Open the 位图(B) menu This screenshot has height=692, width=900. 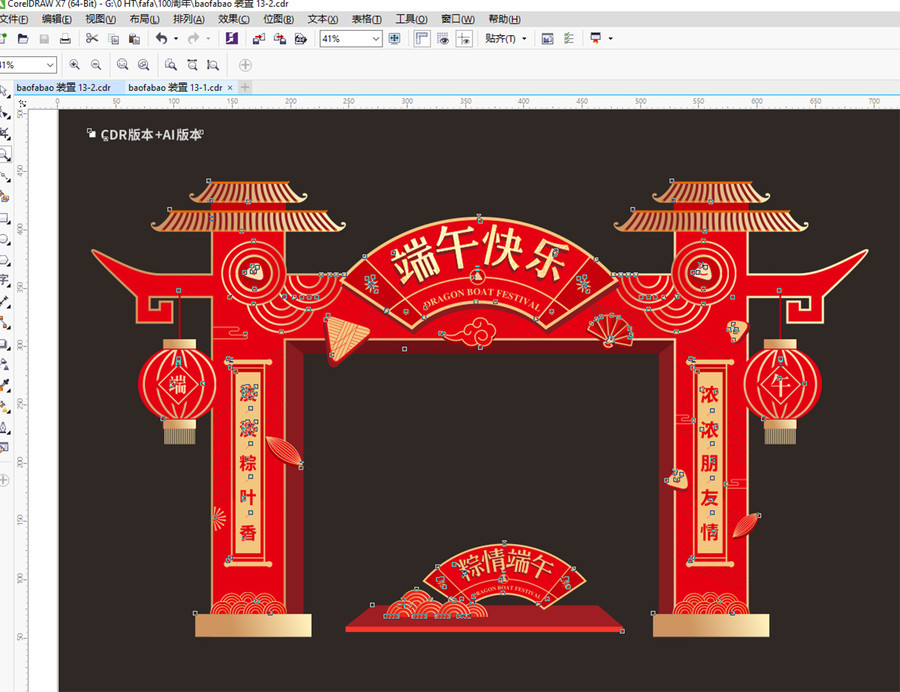pyautogui.click(x=278, y=19)
